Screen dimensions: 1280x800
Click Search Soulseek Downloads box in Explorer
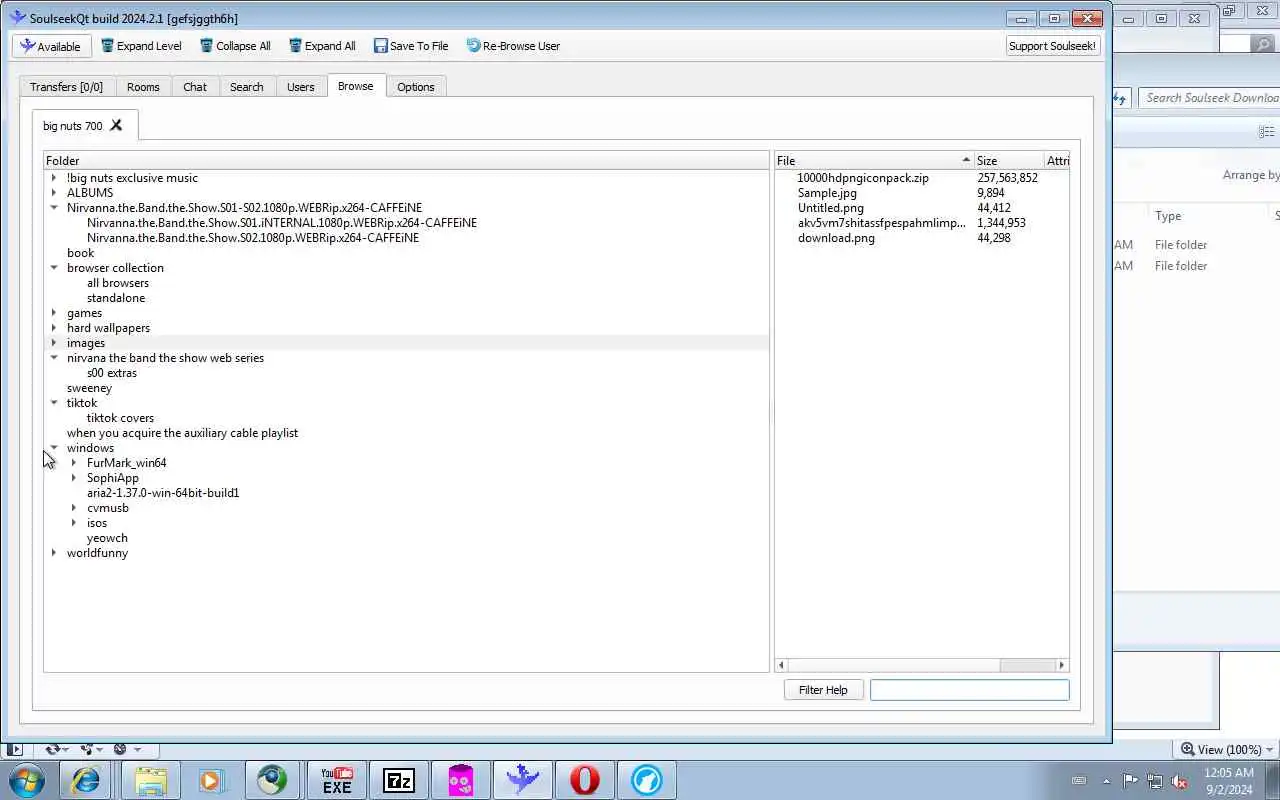1210,97
